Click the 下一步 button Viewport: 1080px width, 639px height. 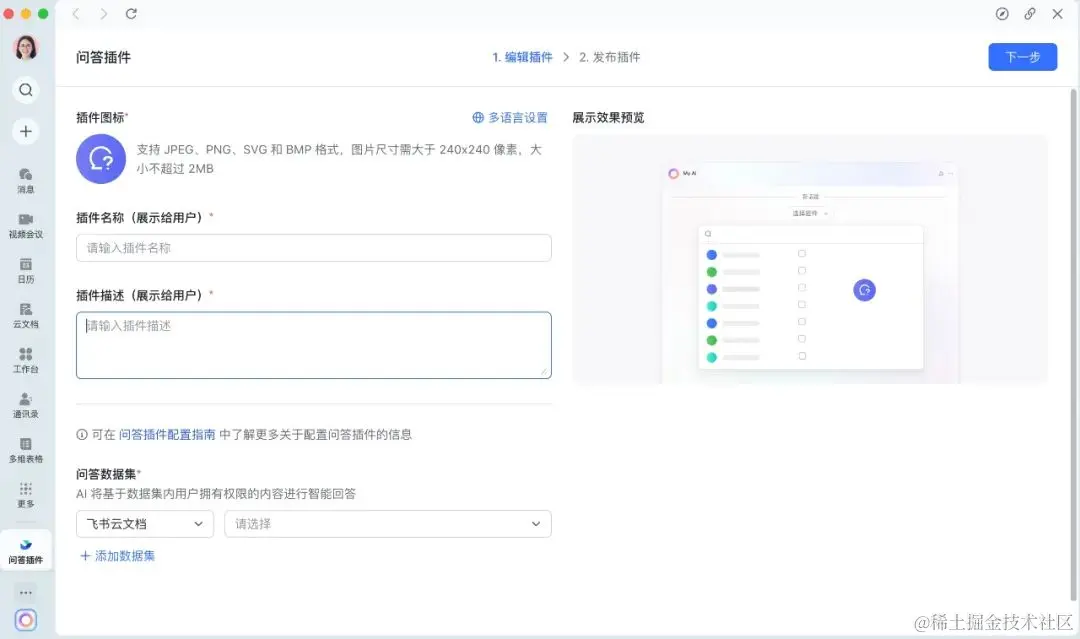pos(1022,57)
